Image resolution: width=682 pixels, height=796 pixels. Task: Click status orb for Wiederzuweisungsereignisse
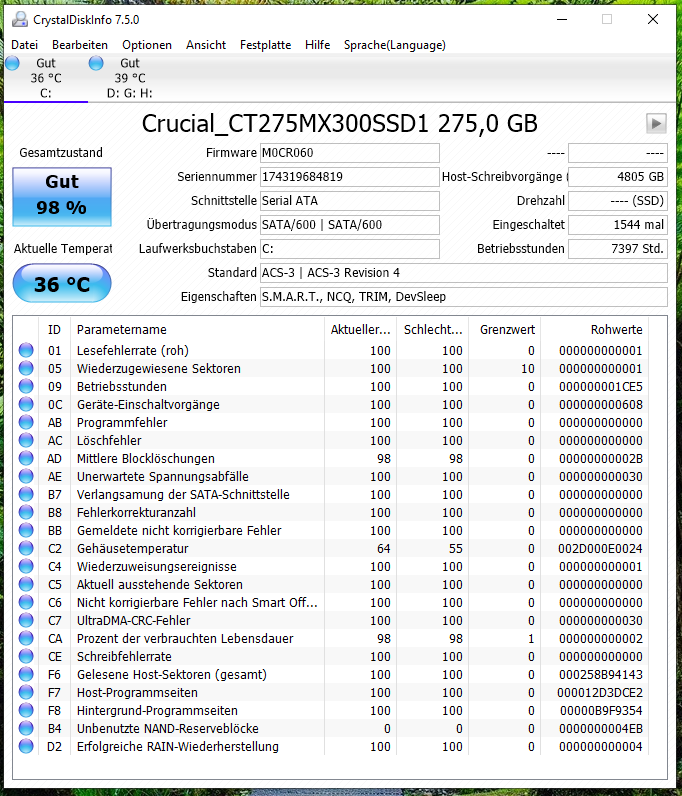(26, 566)
